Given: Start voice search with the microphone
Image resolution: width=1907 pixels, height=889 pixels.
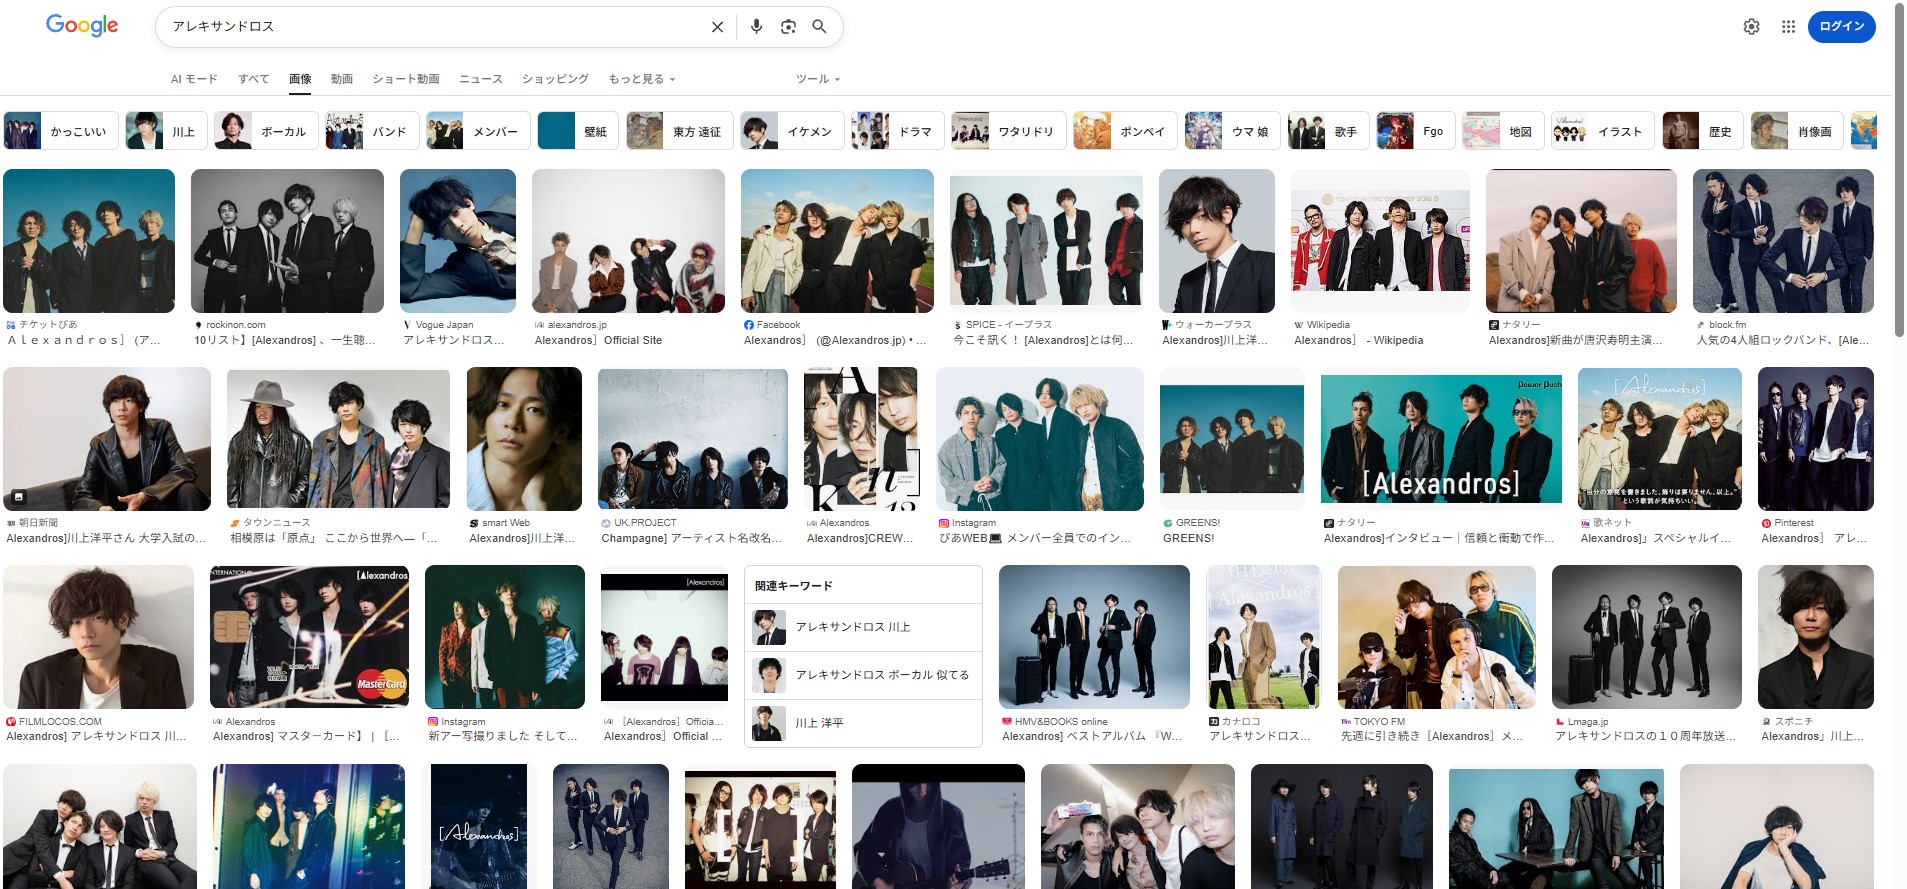Looking at the screenshot, I should pyautogui.click(x=756, y=27).
